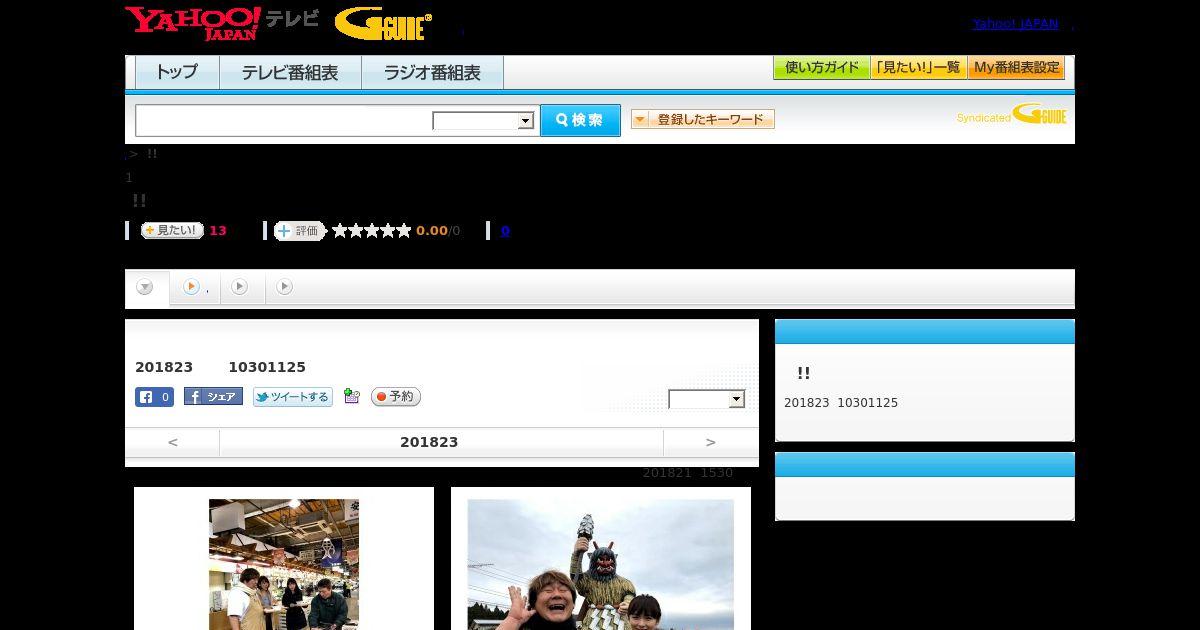Open My番組表設定 button
This screenshot has height=630, width=1200.
(1016, 68)
